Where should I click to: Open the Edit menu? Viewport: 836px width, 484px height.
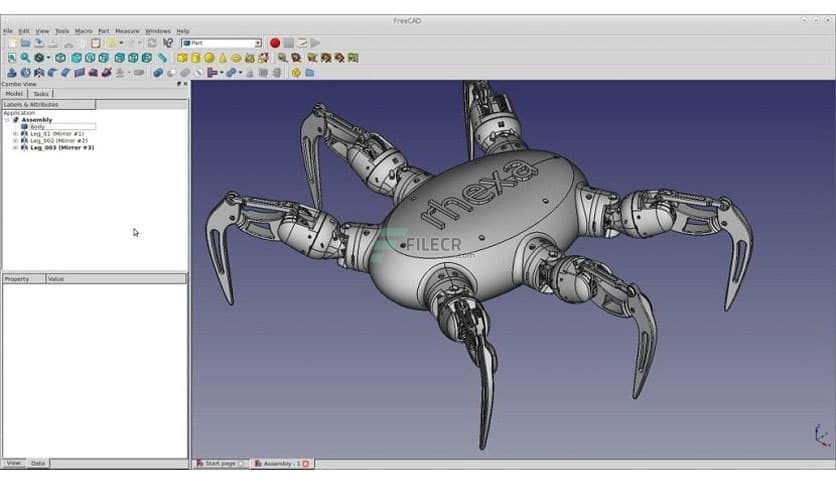(x=24, y=31)
